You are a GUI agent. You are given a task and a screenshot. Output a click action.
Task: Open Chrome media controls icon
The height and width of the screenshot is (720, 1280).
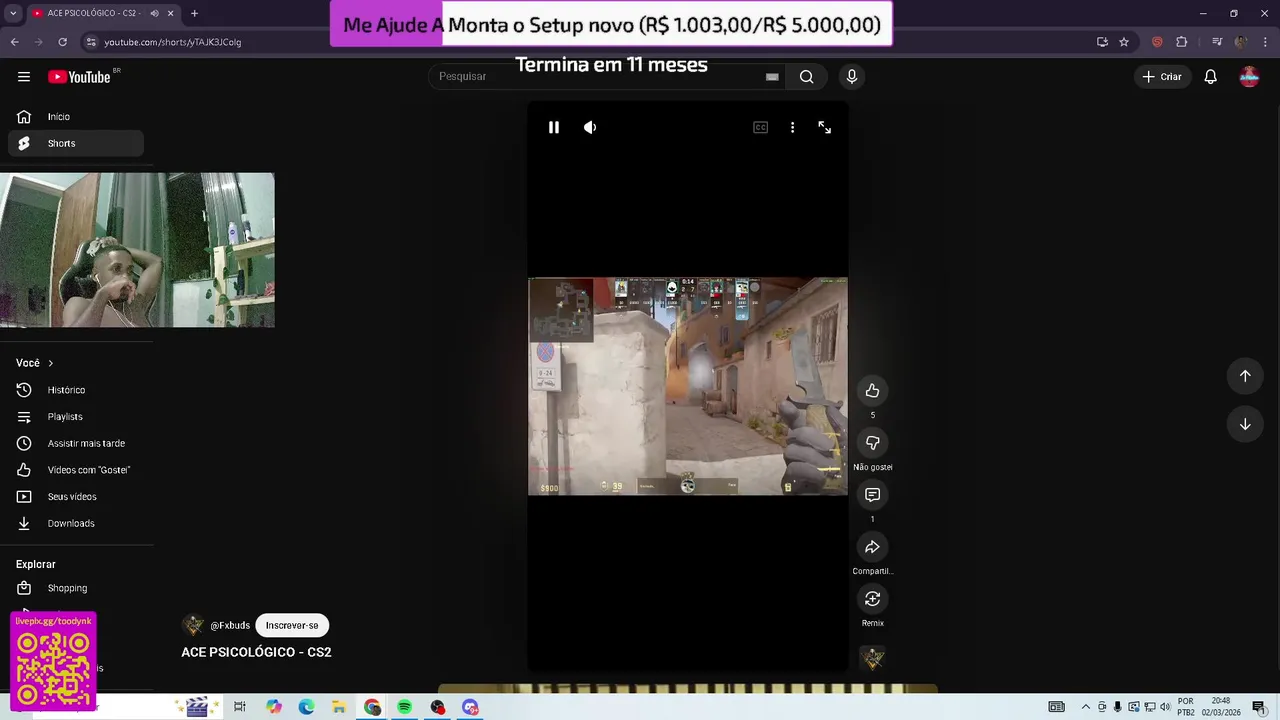point(1217,42)
